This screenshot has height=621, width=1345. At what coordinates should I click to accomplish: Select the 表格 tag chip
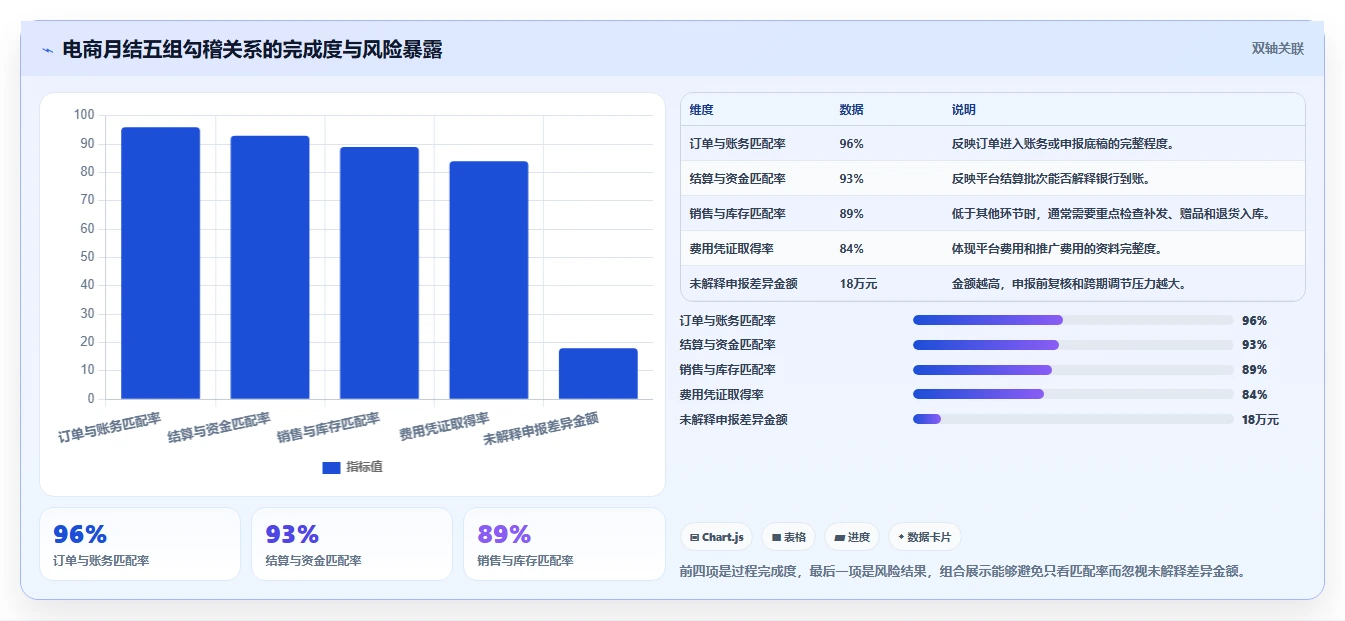point(788,537)
